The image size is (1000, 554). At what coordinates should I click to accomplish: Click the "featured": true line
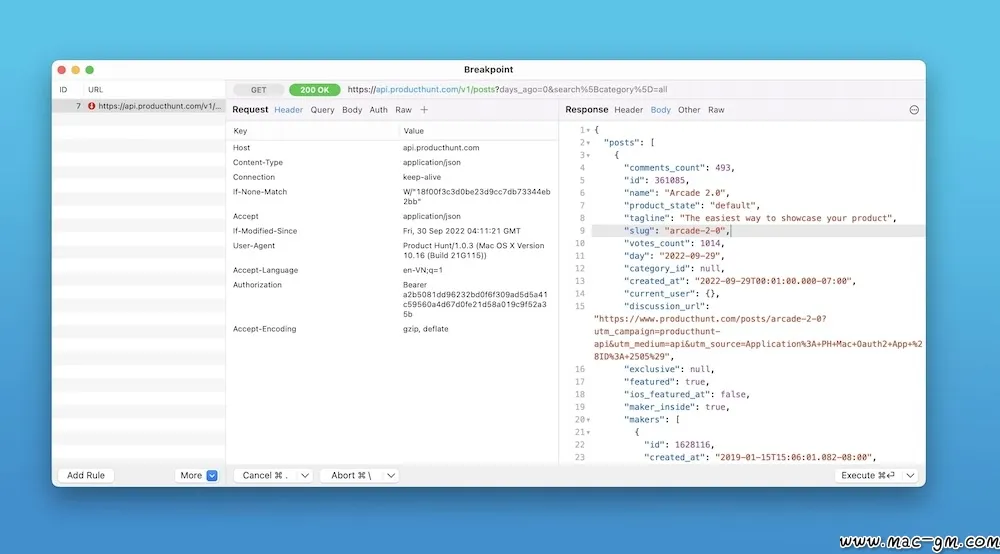(666, 382)
